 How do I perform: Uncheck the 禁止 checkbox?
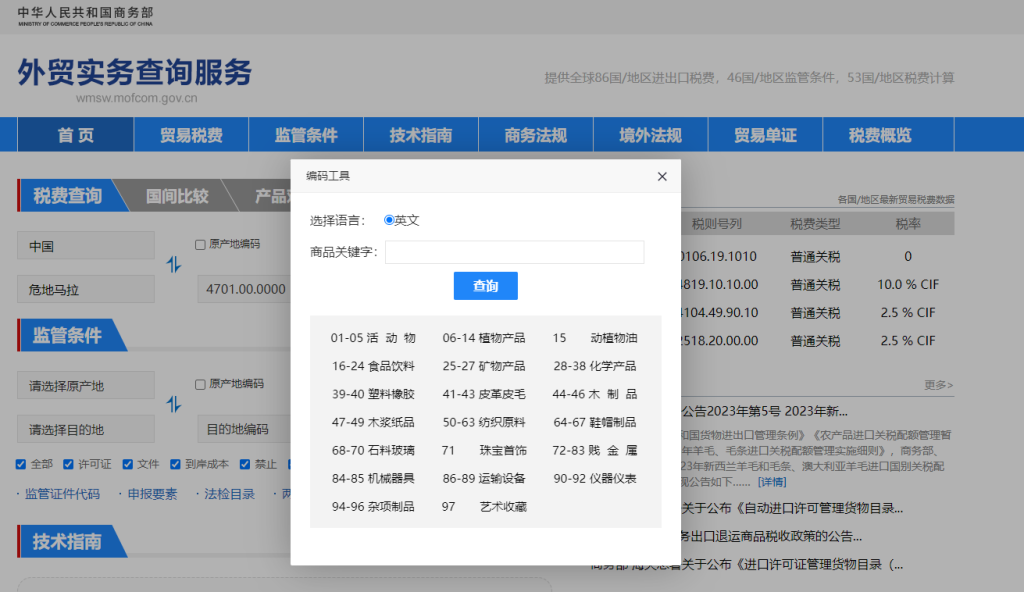pos(245,464)
